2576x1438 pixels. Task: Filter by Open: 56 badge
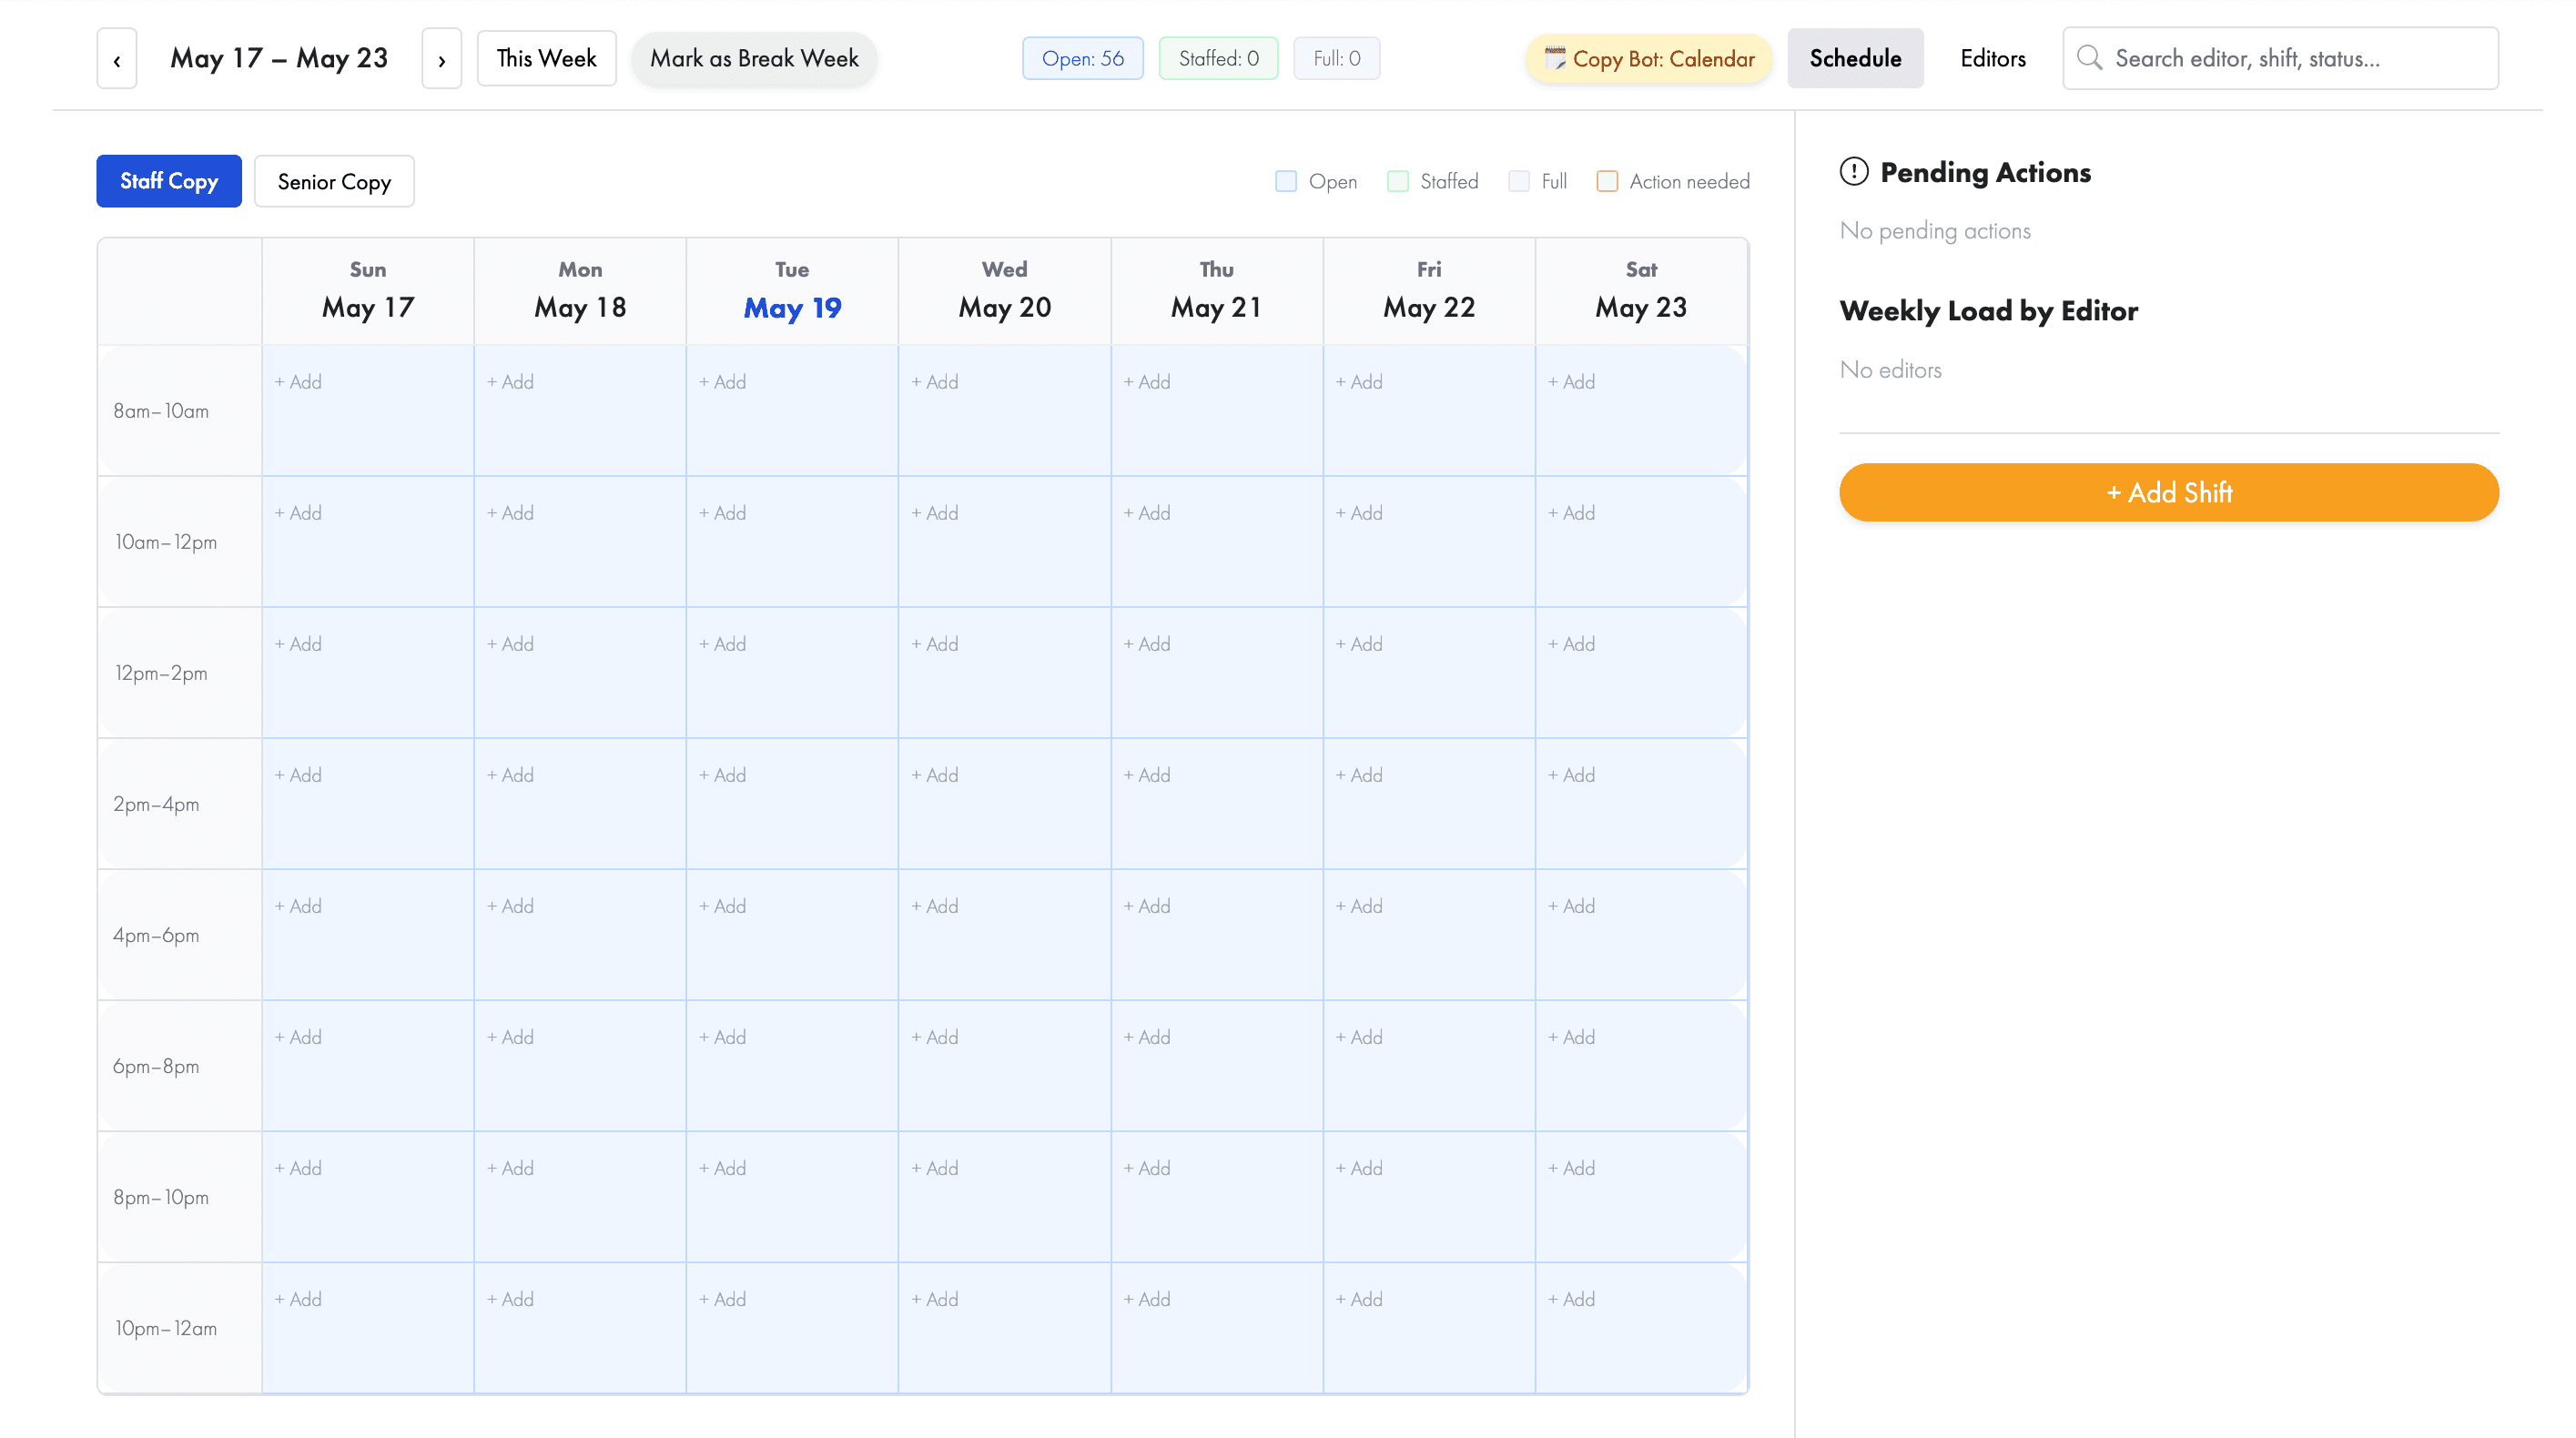coord(1082,59)
